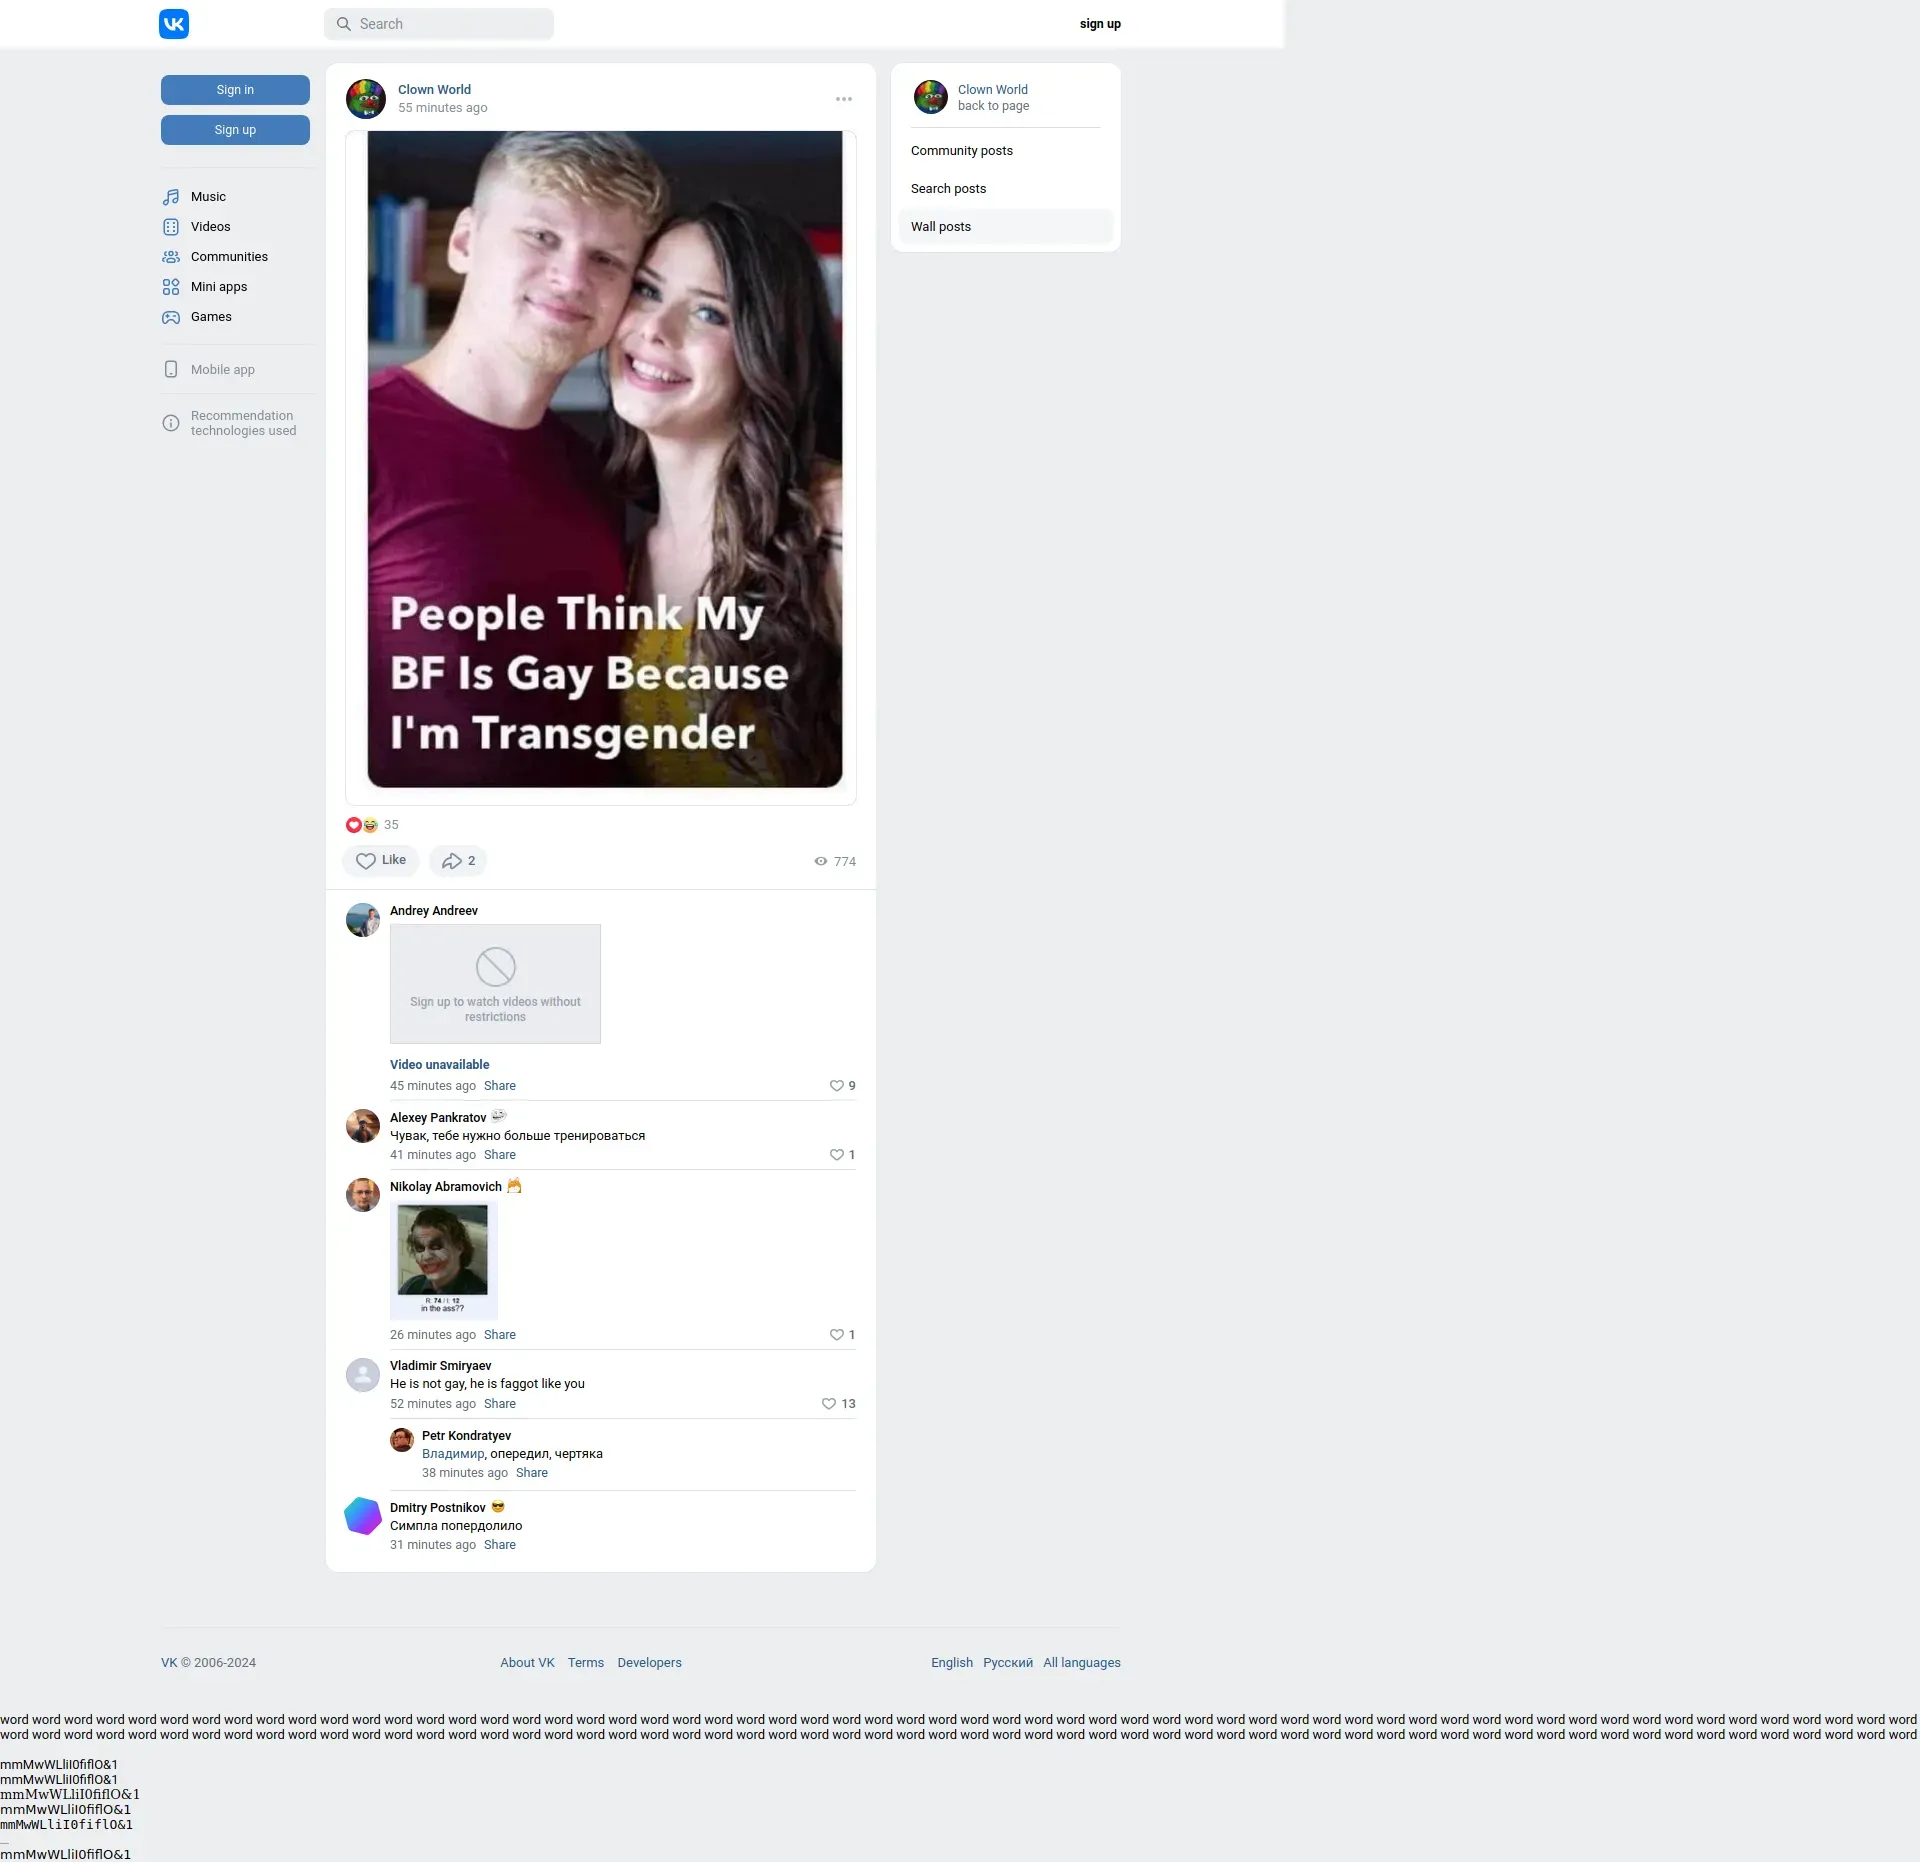Select the Search posts menu item
Screen dimensions: 1920x1862
[x=948, y=189]
